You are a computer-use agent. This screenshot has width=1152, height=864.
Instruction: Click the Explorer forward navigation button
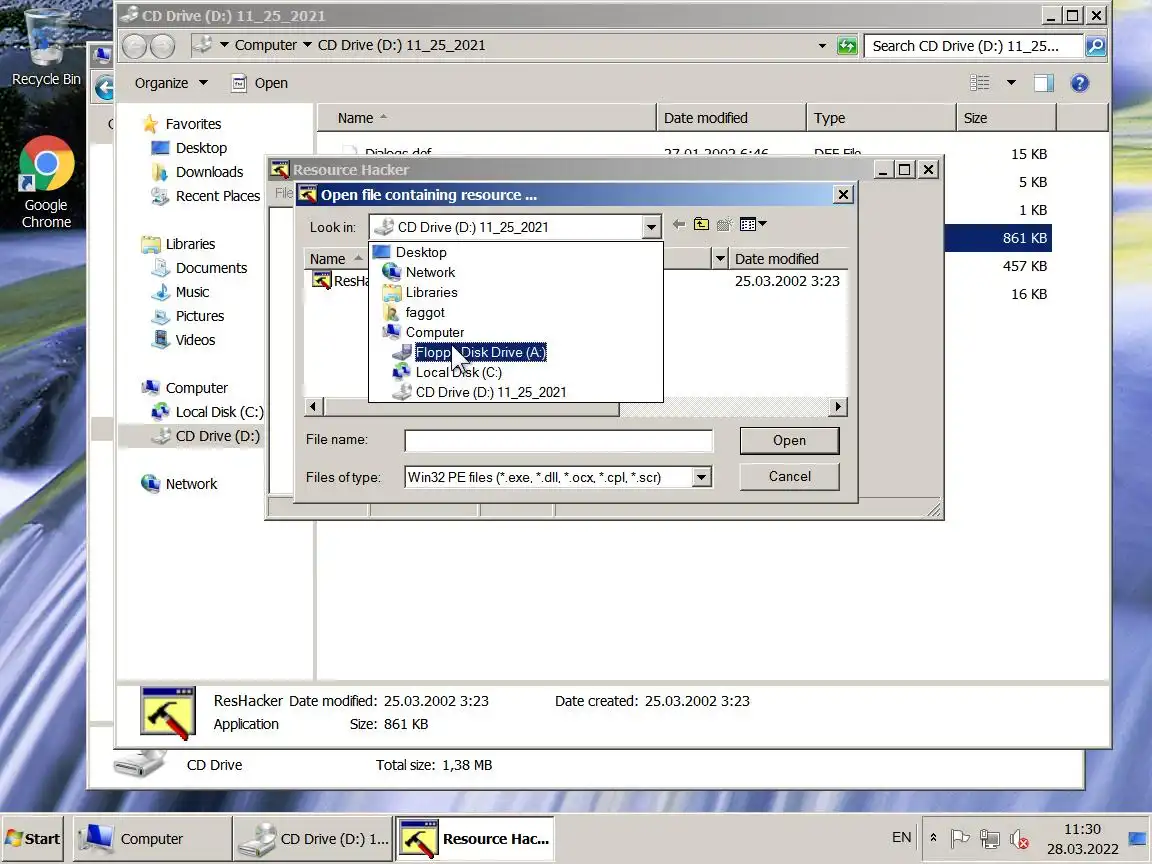point(162,46)
